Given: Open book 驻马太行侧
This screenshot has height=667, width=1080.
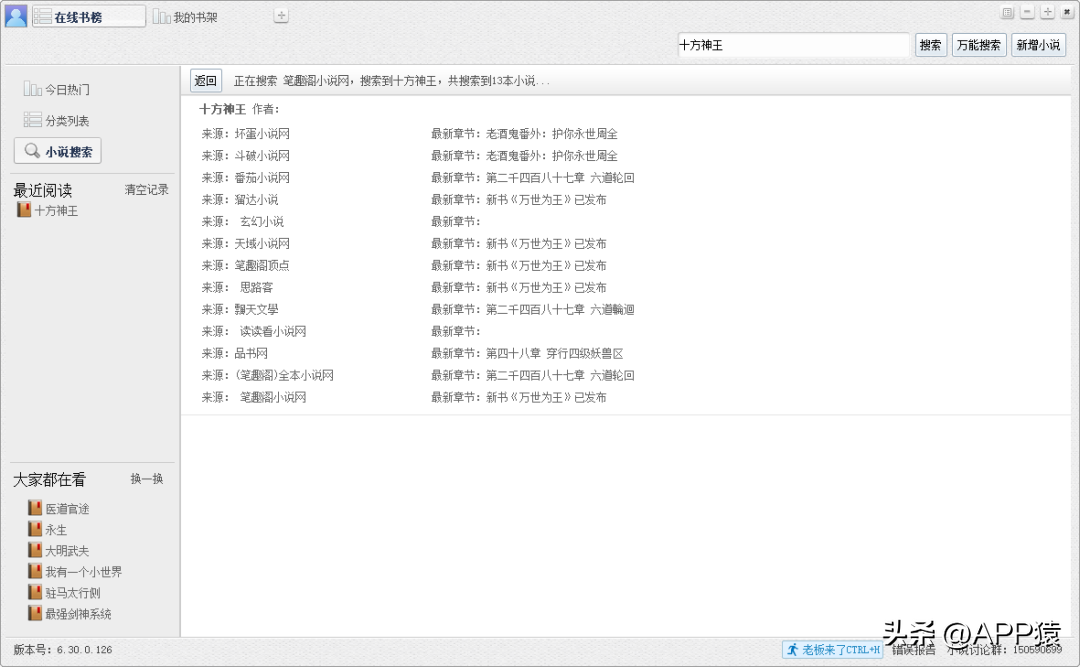Looking at the screenshot, I should pos(73,593).
